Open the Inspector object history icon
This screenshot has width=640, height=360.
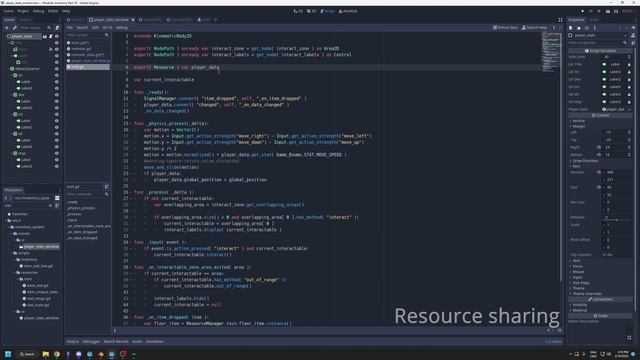pyautogui.click(x=633, y=28)
